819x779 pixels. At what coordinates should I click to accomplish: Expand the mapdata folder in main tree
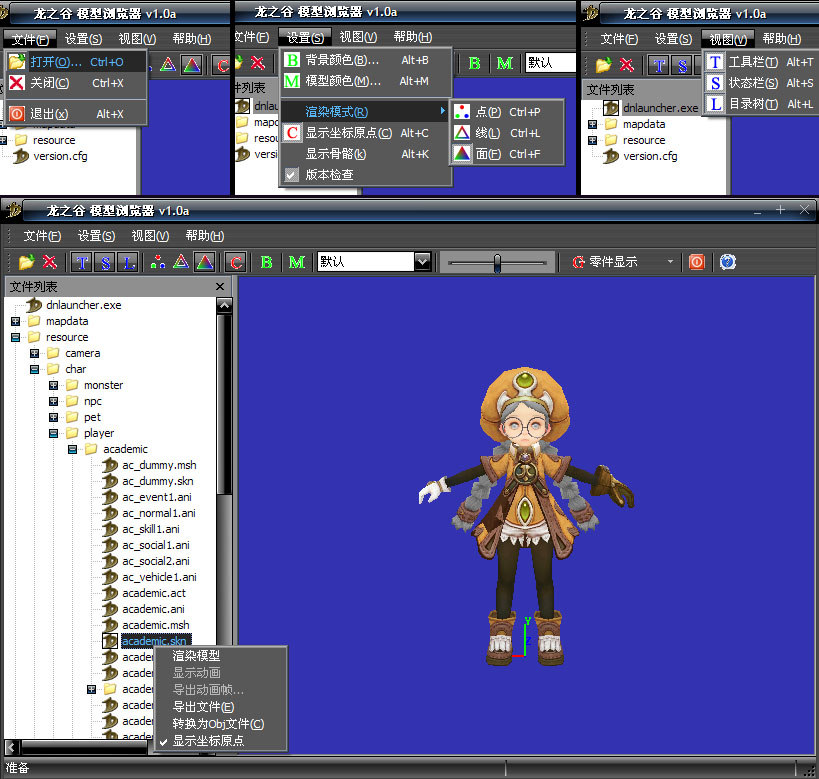[x=16, y=321]
